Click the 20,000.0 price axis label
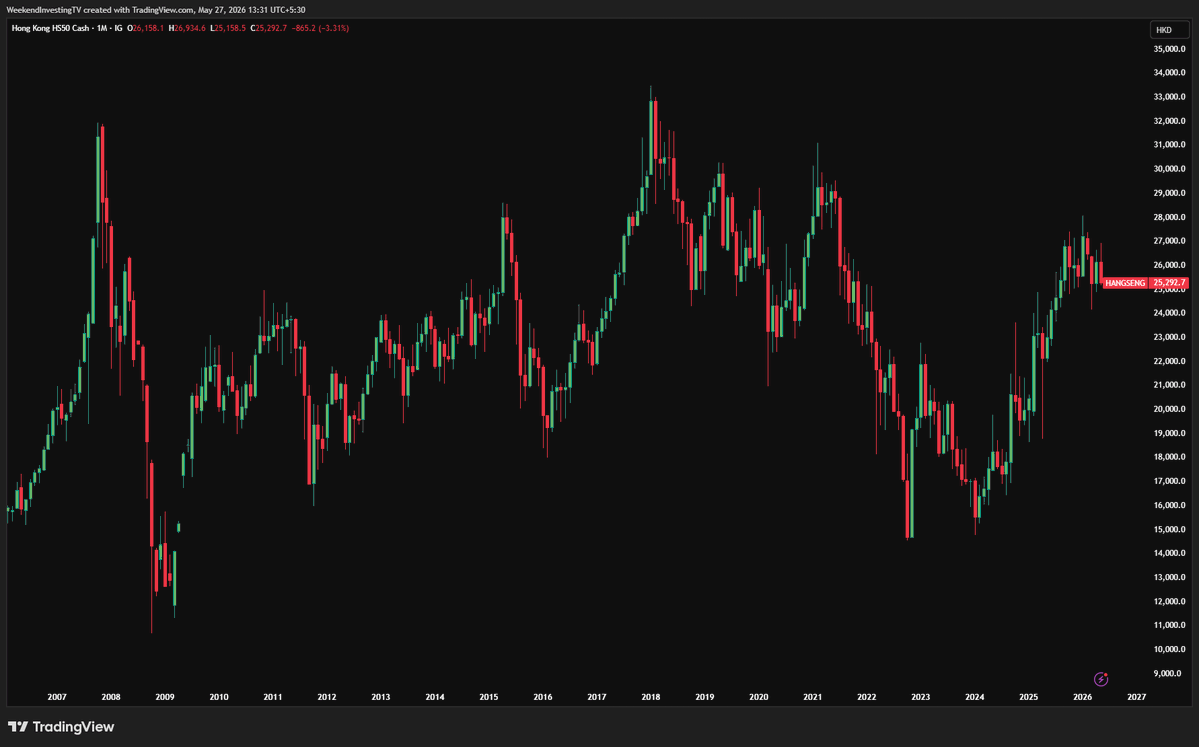Image resolution: width=1199 pixels, height=747 pixels. click(x=1169, y=409)
